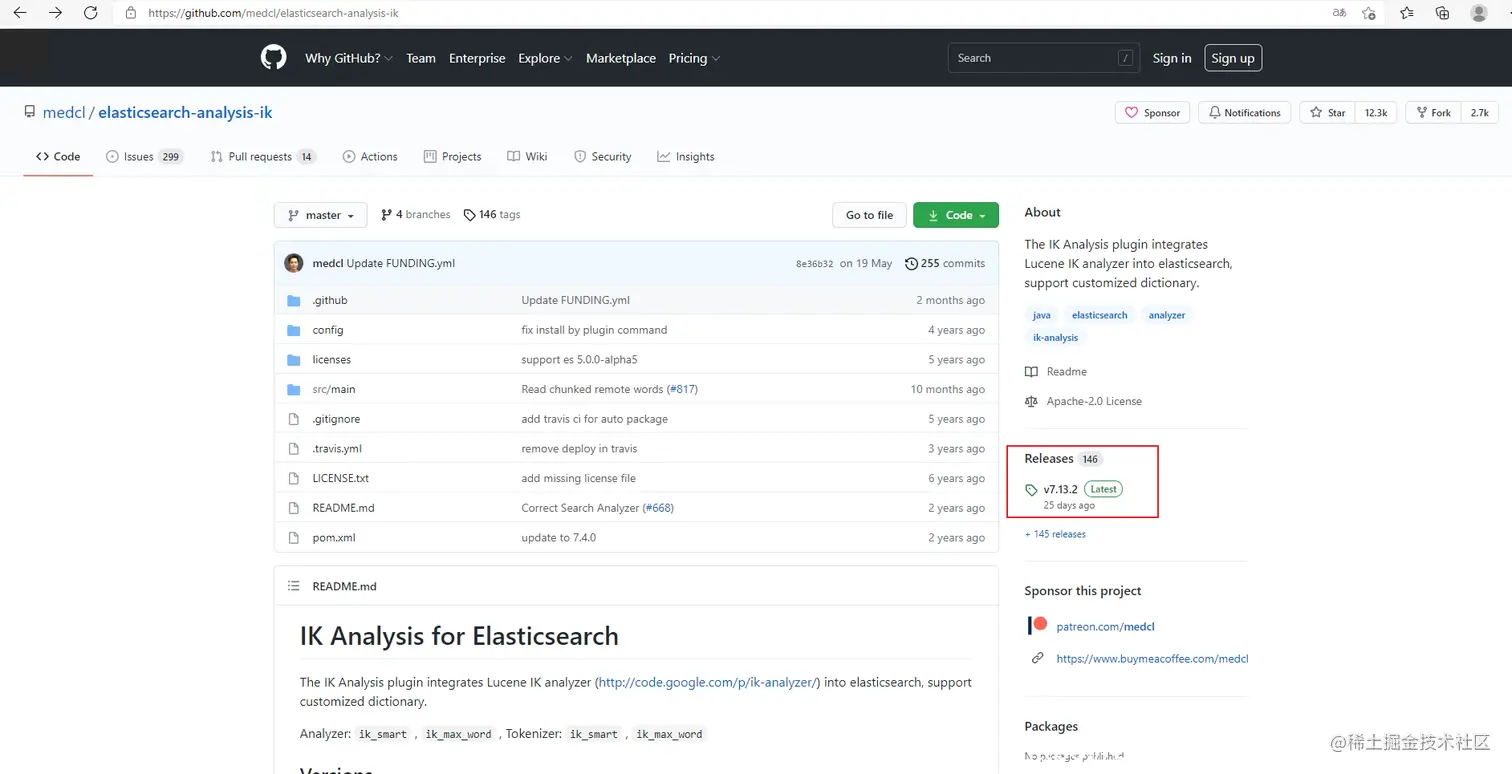1512x774 pixels.
Task: Click the Patreon logo icon
Action: pyautogui.click(x=1037, y=626)
